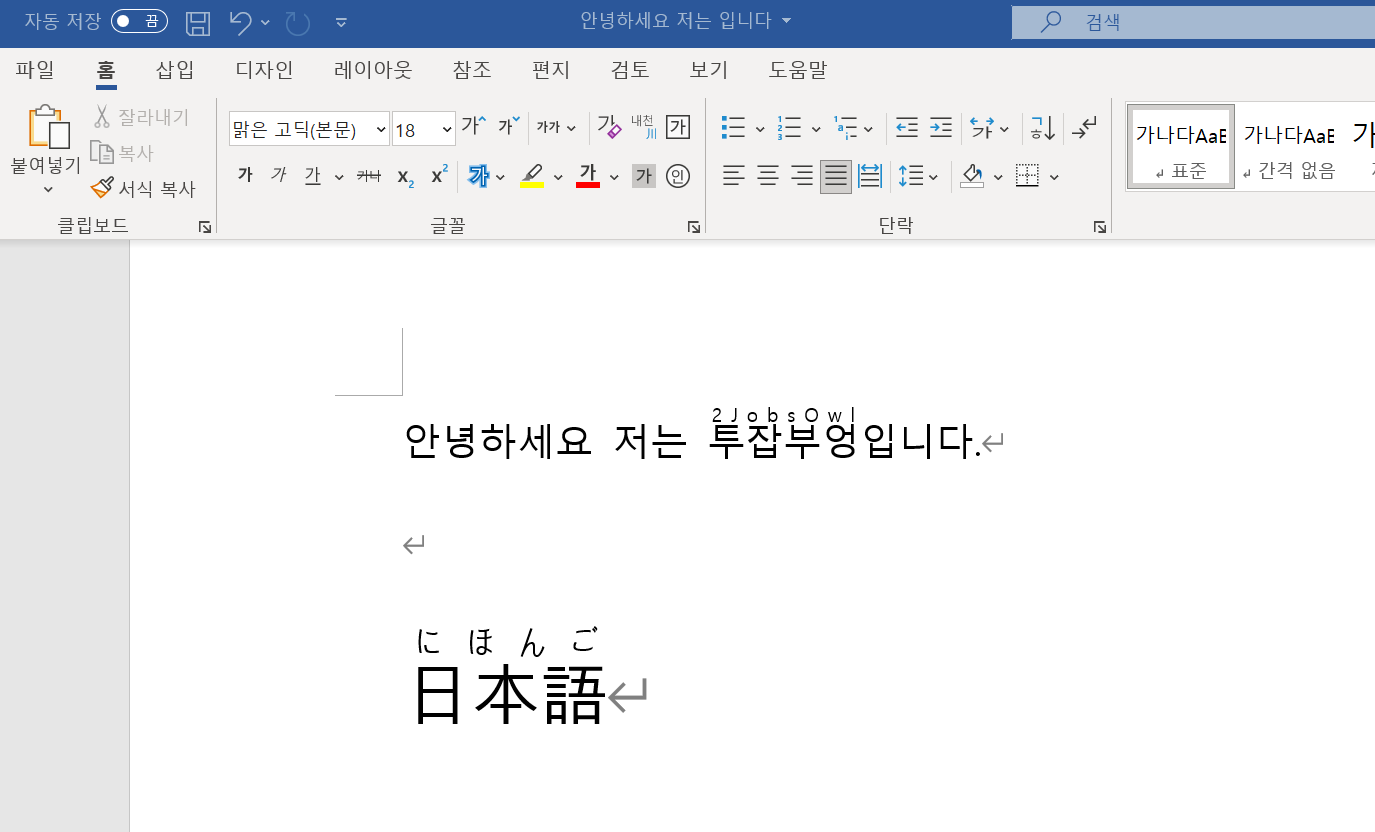Click the Cut (잘라내기) scissors button
The width and height of the screenshot is (1375, 832).
coord(141,117)
